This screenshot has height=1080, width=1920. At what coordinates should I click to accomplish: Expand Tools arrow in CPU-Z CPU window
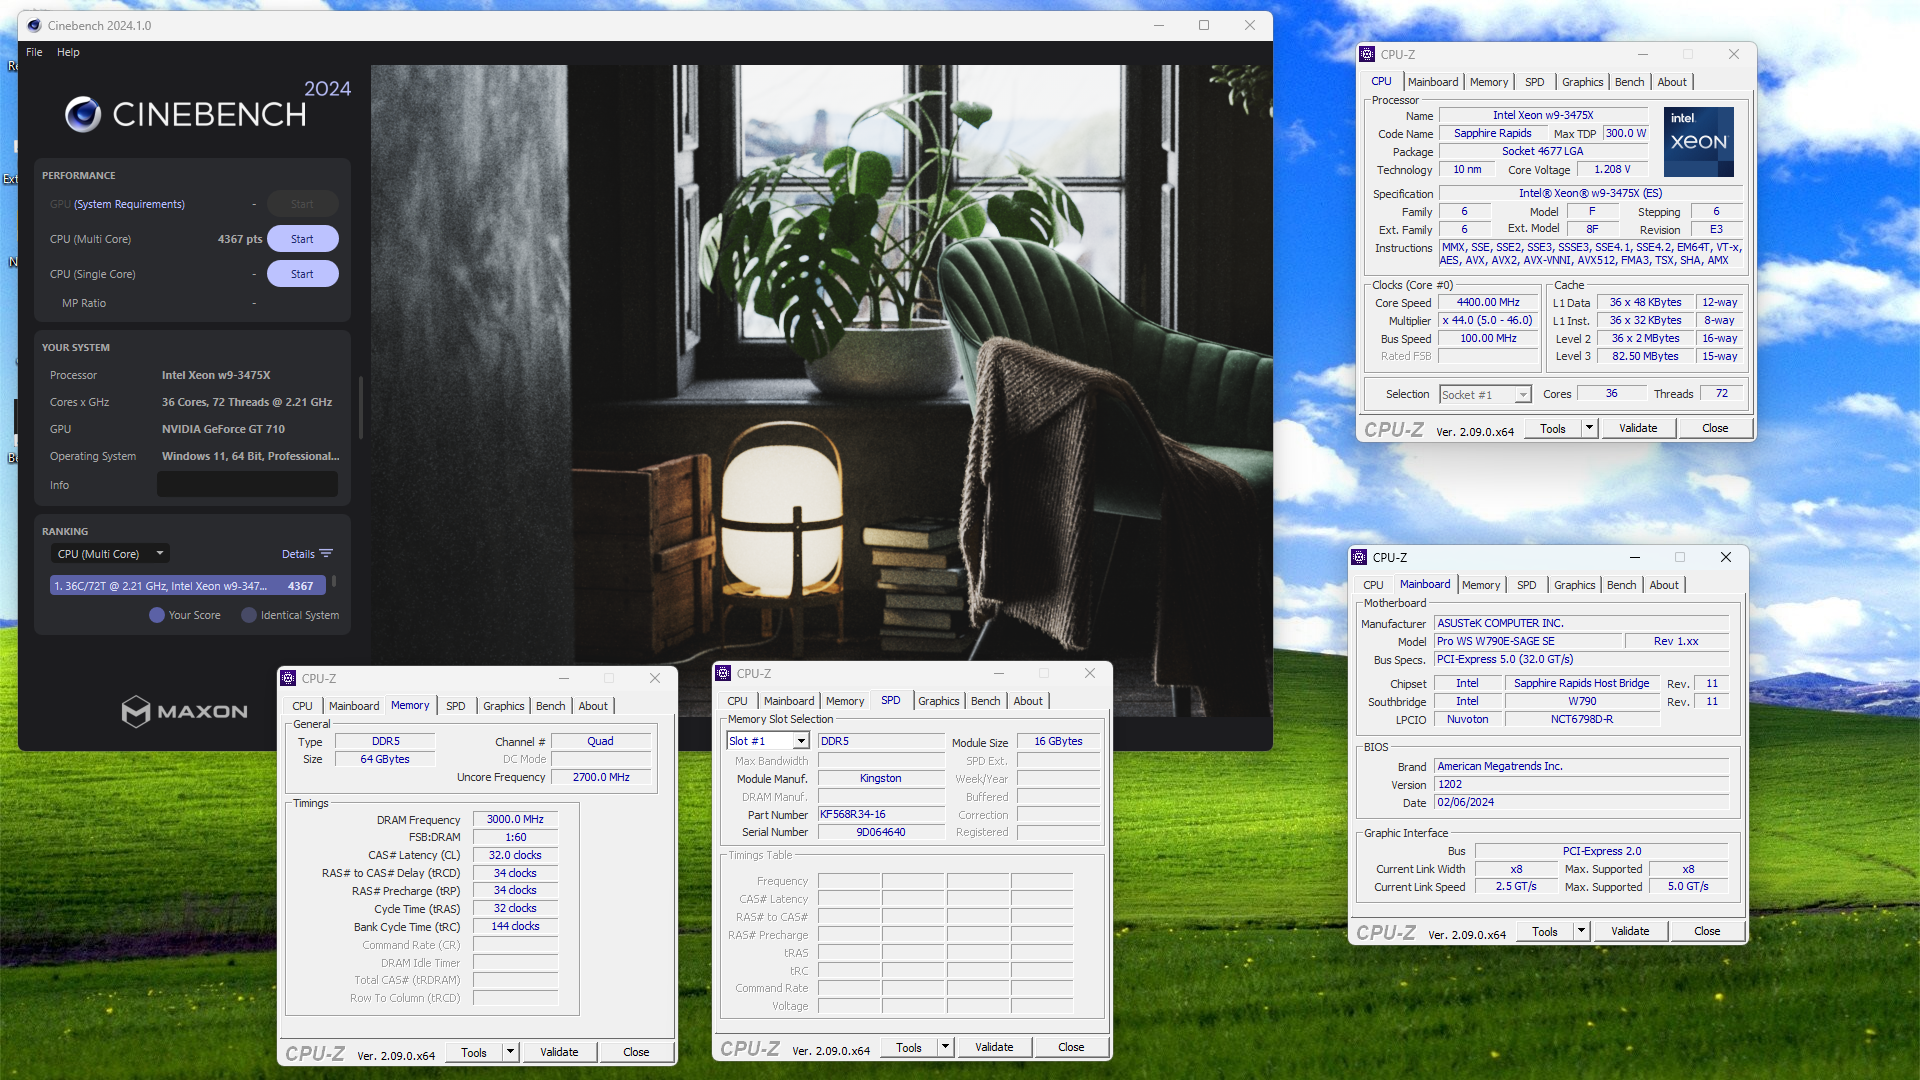[1589, 428]
